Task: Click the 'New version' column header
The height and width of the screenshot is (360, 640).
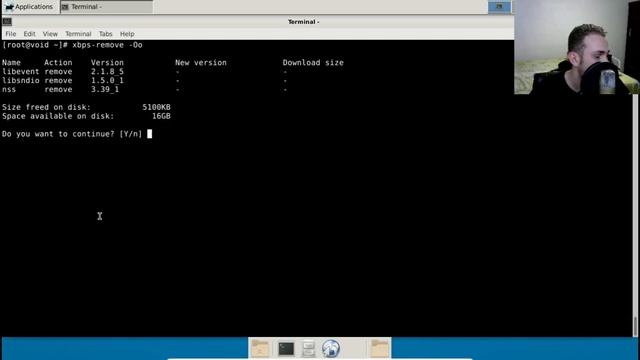Action: [x=201, y=62]
